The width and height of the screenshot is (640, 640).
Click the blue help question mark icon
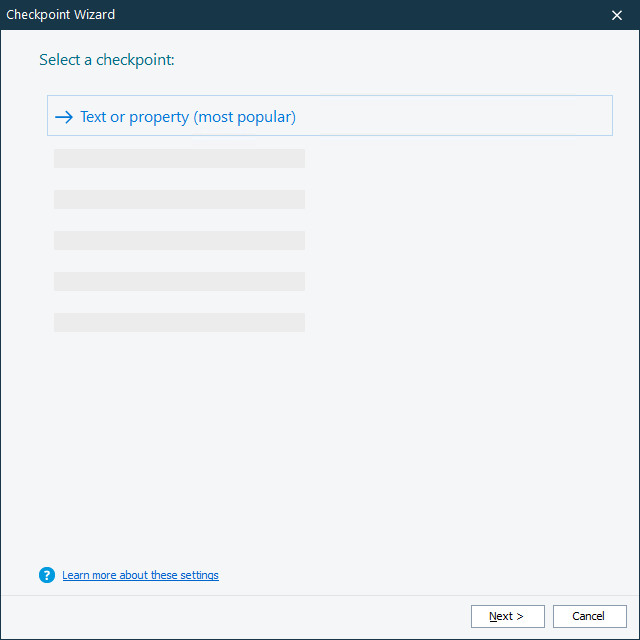(x=47, y=575)
